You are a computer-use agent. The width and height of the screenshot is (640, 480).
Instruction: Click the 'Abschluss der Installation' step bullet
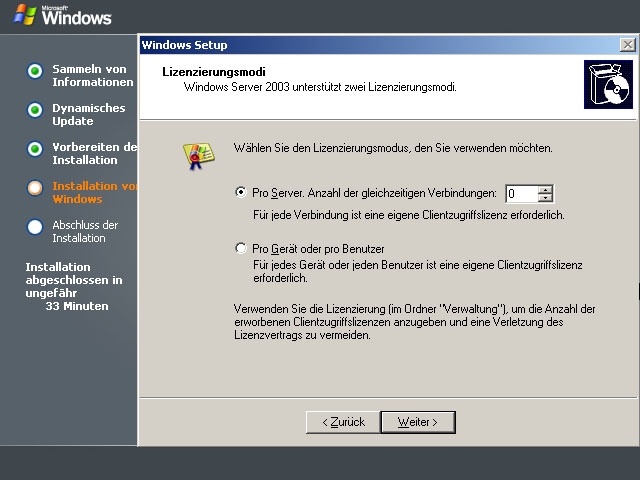click(35, 227)
